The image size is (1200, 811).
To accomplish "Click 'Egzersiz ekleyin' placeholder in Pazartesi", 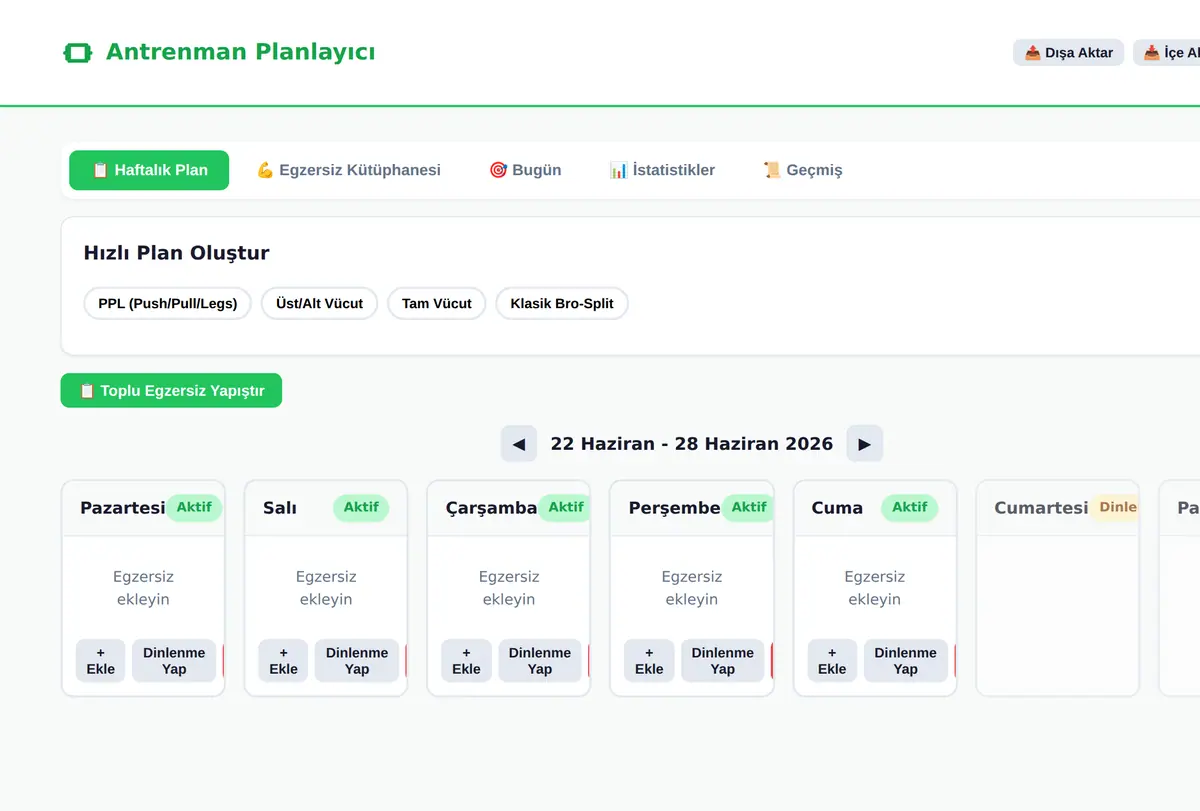I will [x=143, y=588].
